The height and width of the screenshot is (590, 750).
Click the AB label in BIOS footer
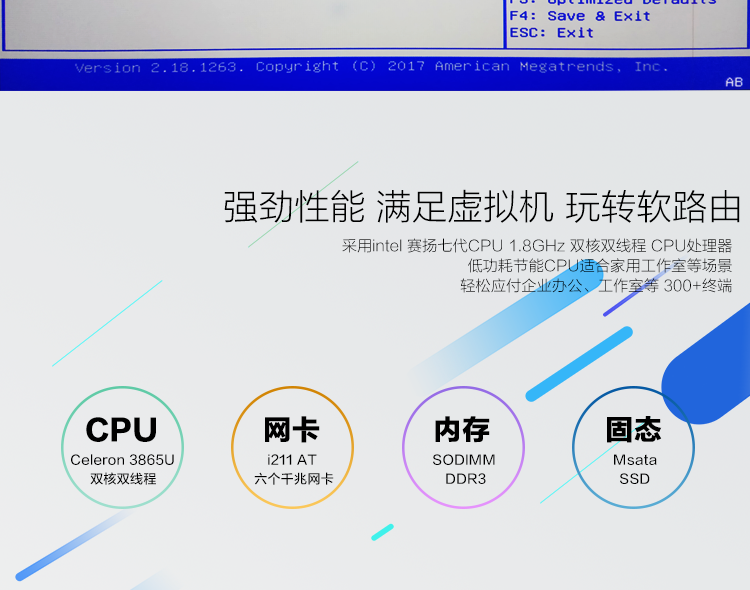(734, 82)
